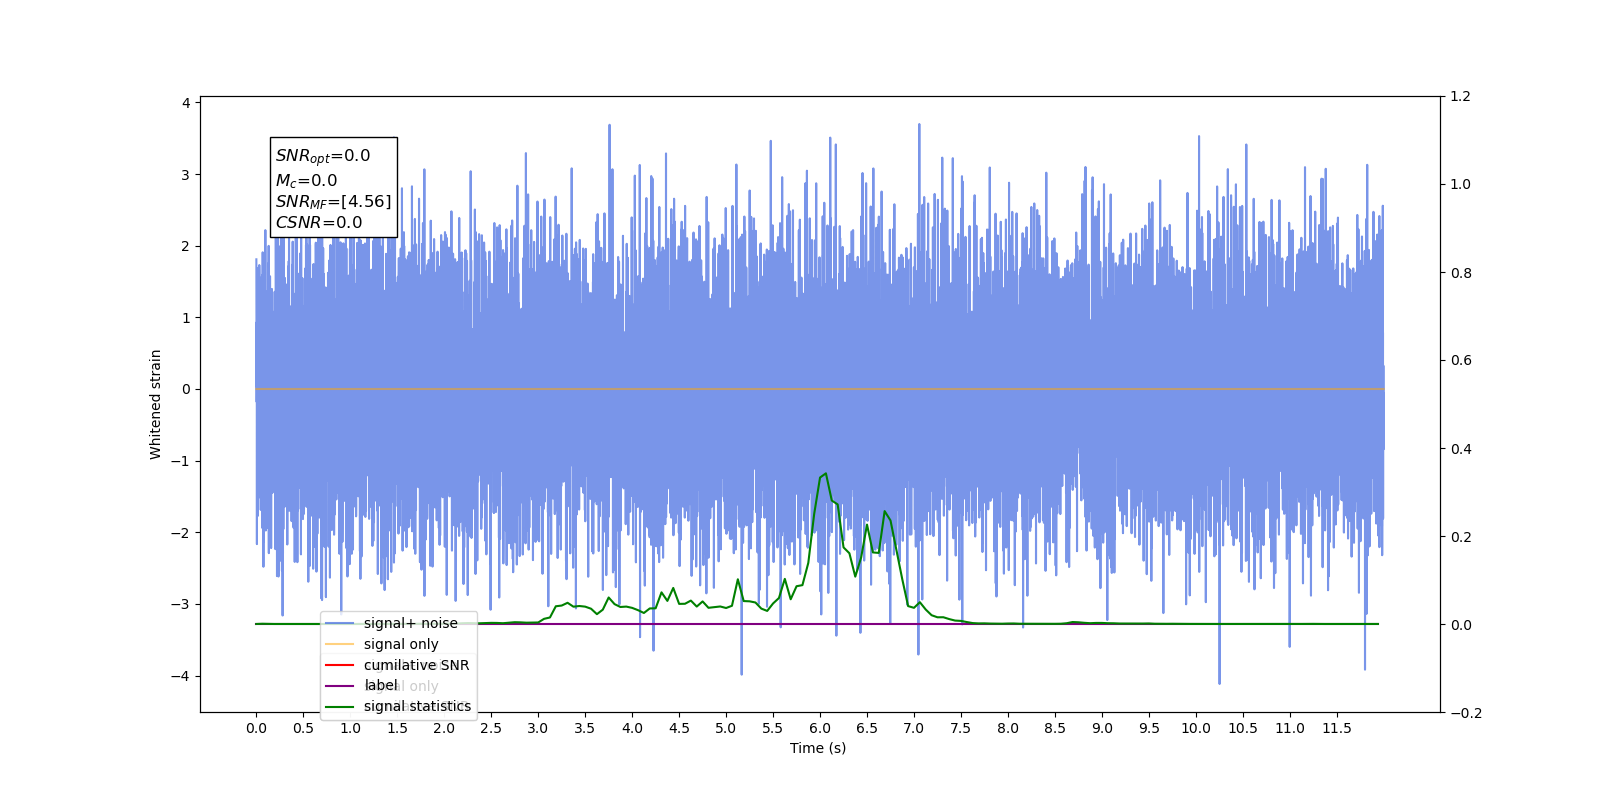Click the Time axis tick label 11.5

point(1337,728)
